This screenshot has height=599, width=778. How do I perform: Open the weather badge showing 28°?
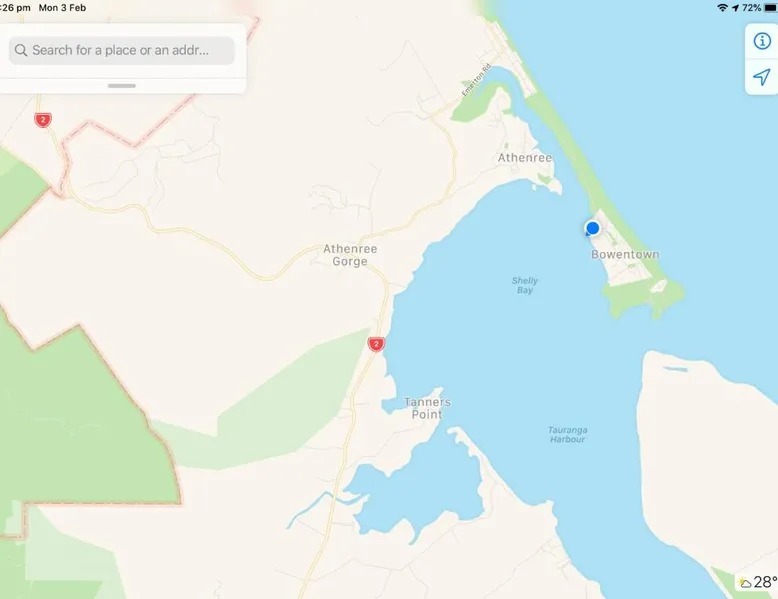pos(758,582)
